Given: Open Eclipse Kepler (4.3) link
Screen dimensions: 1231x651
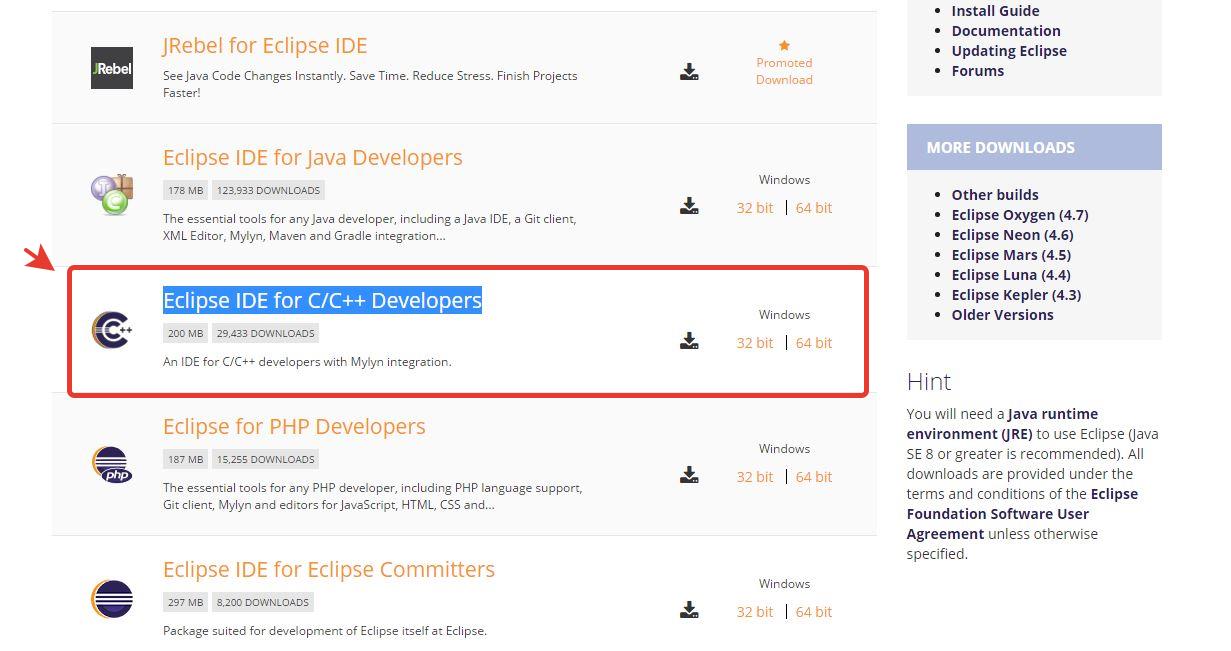Looking at the screenshot, I should pyautogui.click(x=1016, y=295).
